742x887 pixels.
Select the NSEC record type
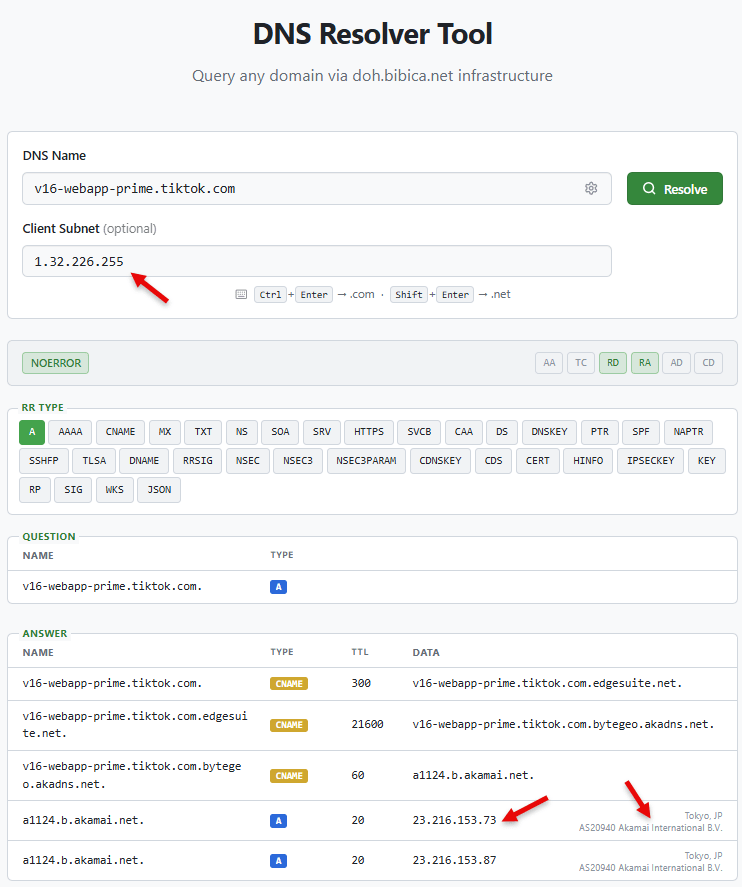(x=248, y=460)
